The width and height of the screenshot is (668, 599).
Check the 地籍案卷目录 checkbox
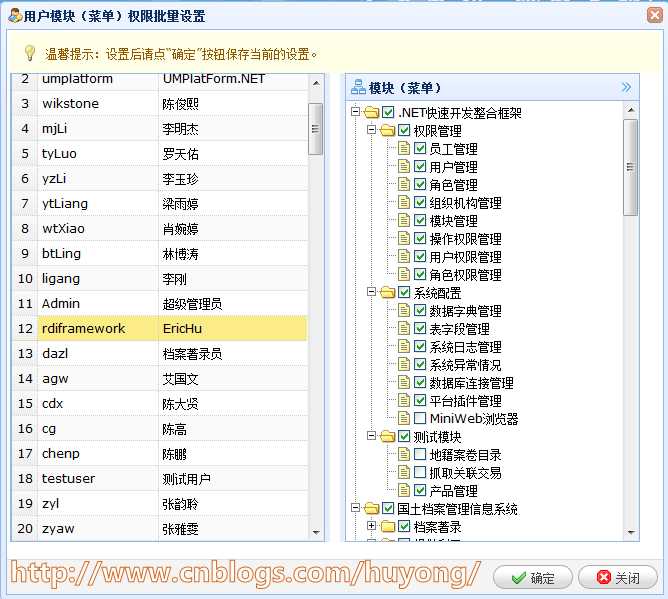click(x=420, y=455)
